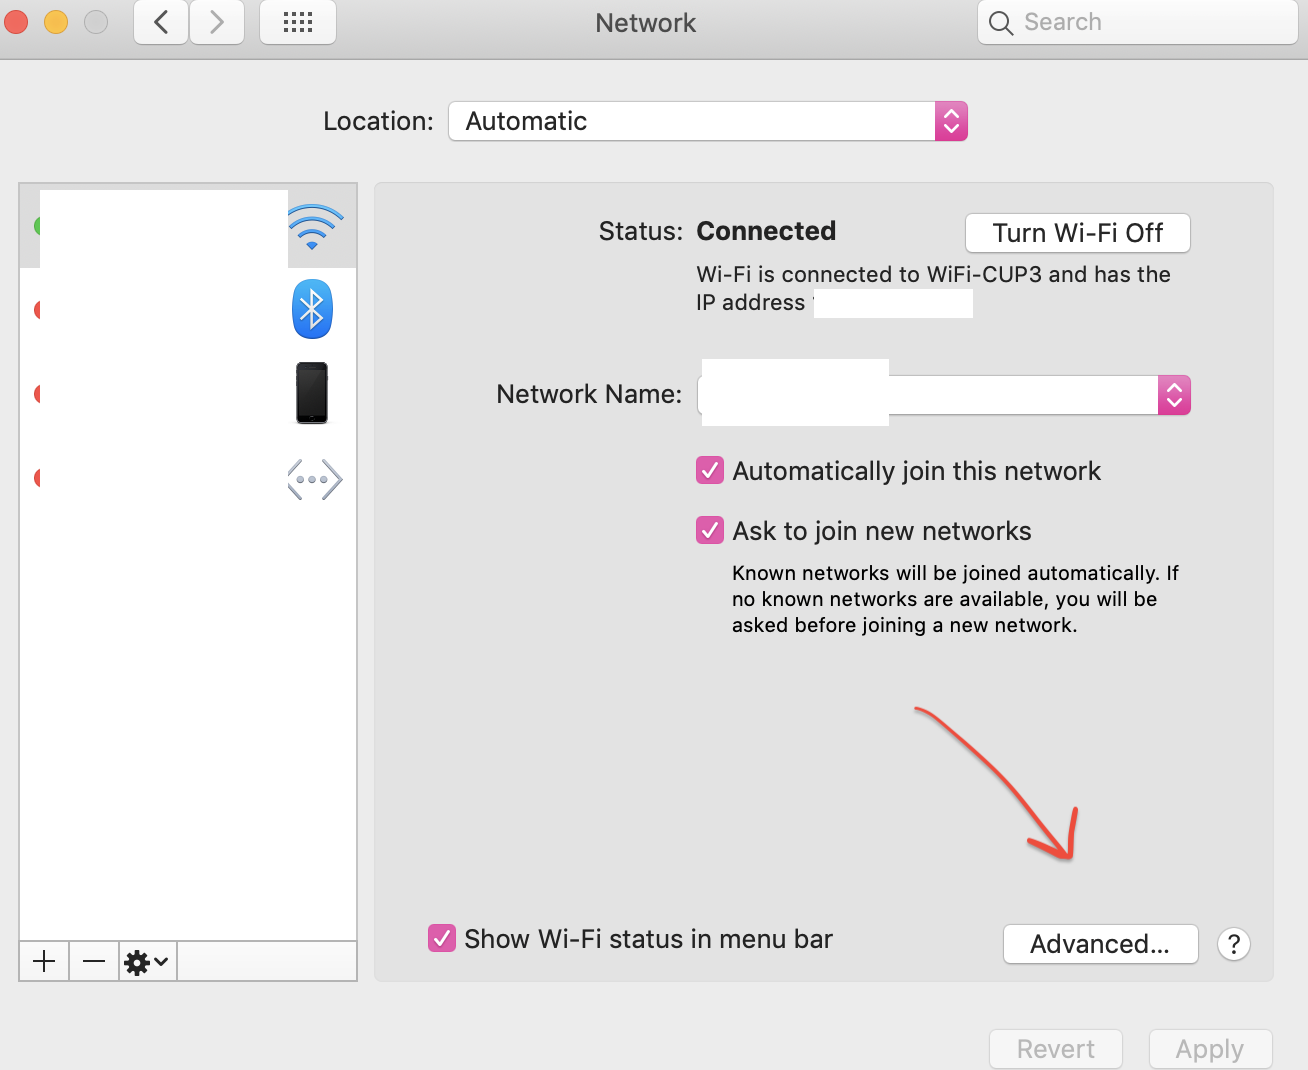This screenshot has height=1070, width=1308.
Task: Click the Revert button
Action: click(1056, 1049)
